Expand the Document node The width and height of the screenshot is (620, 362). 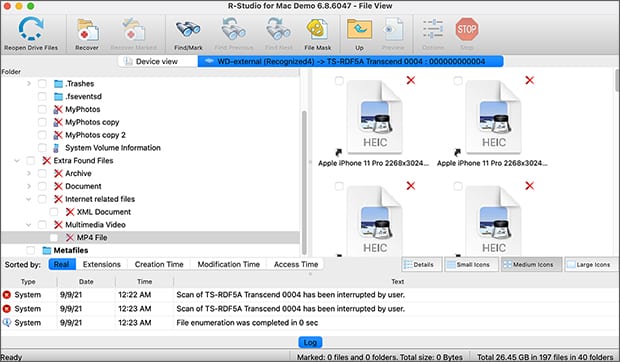pos(28,186)
